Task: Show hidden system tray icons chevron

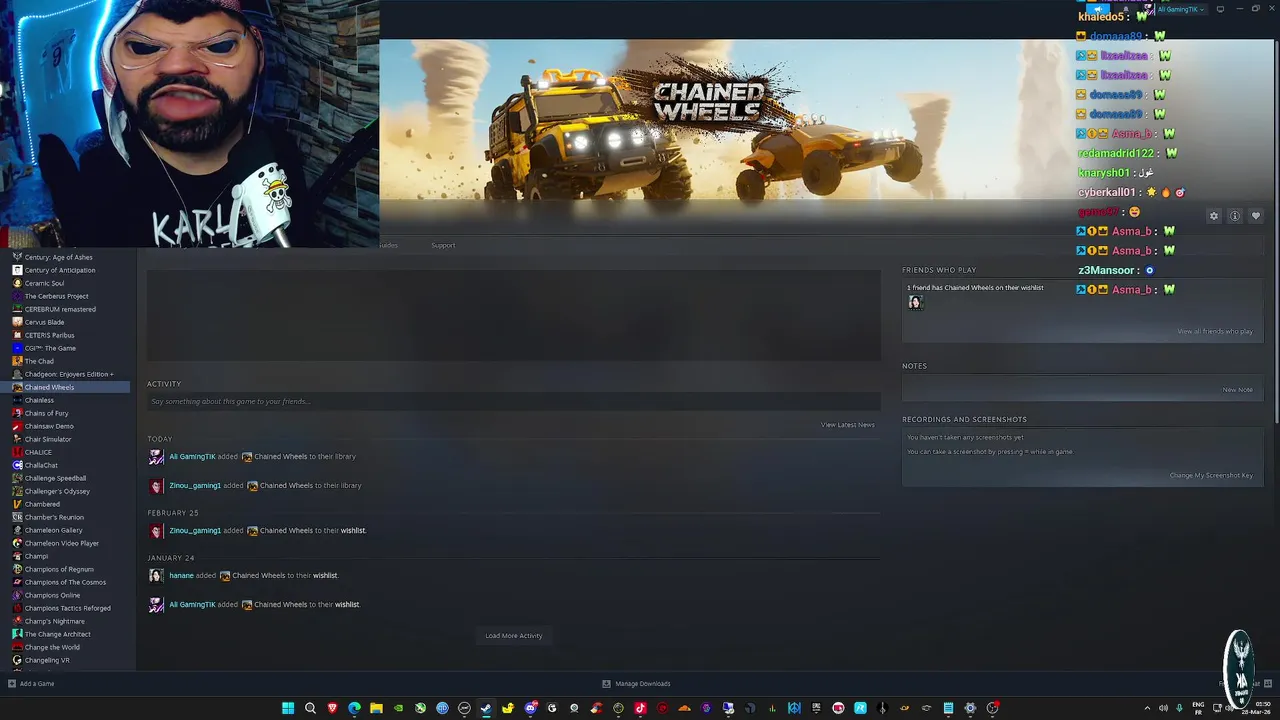Action: (x=1147, y=708)
